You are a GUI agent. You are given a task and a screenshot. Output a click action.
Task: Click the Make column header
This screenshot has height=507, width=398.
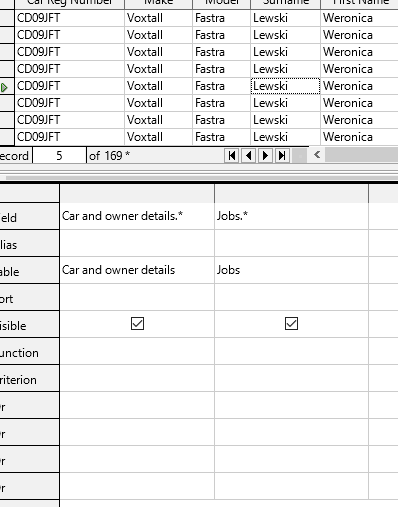[158, 3]
